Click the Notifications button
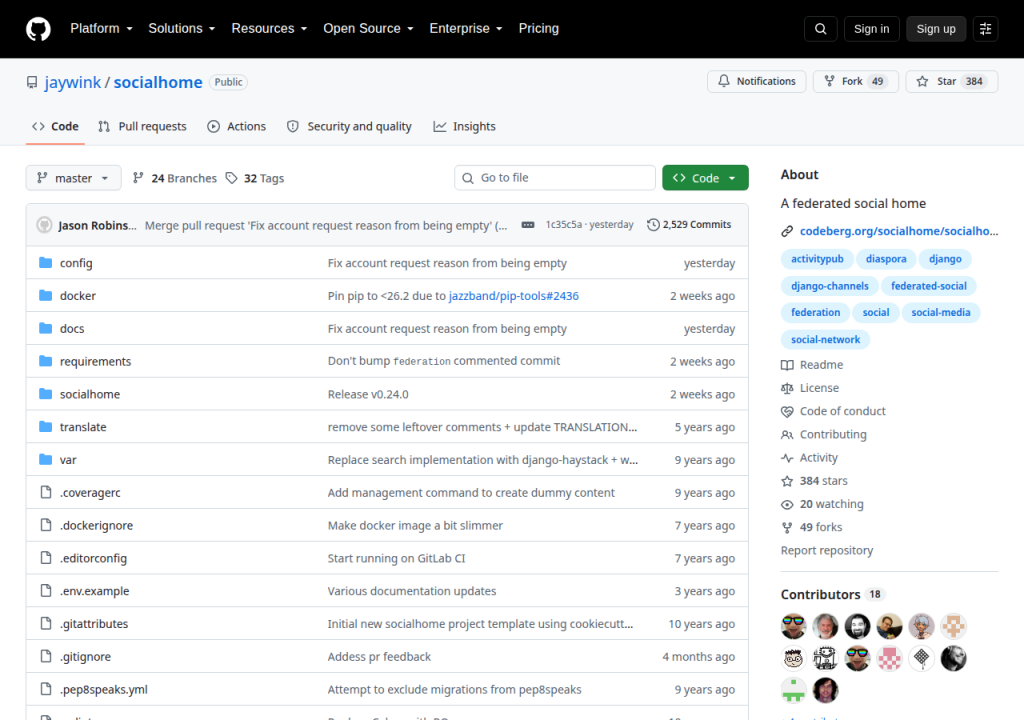The height and width of the screenshot is (720, 1024). click(x=756, y=81)
